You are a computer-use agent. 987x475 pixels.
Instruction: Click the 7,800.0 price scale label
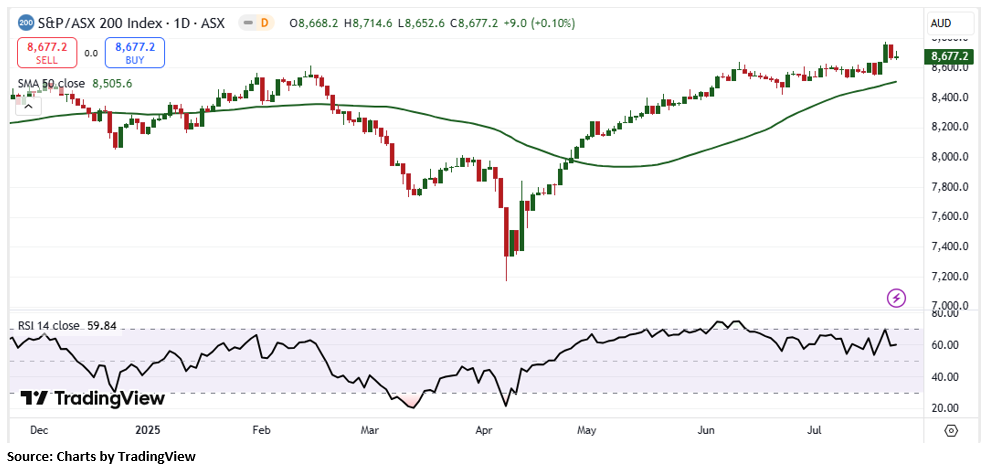[950, 187]
